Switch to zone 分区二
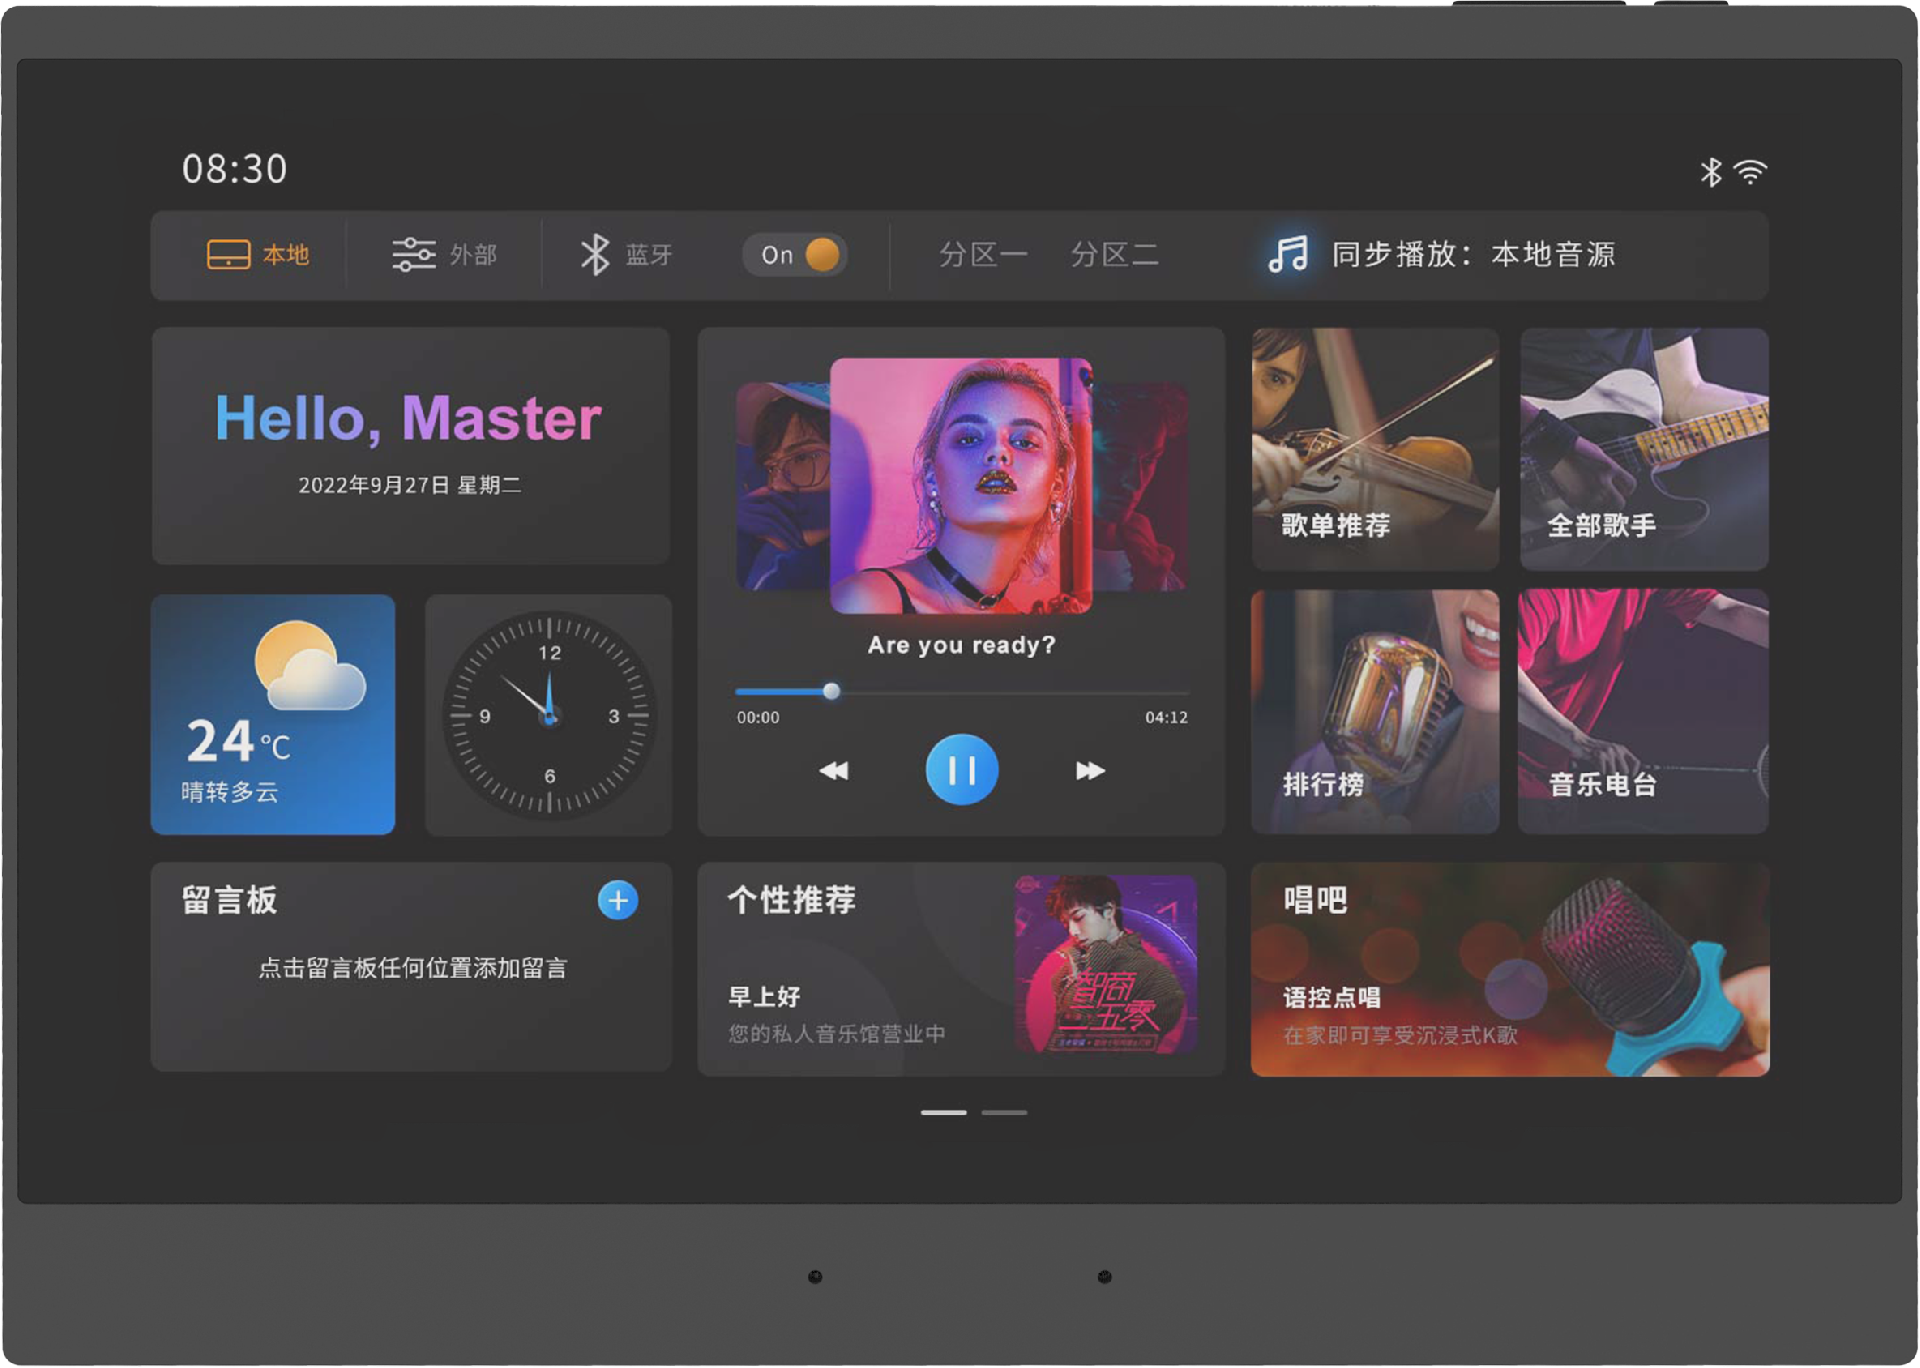 point(1117,255)
